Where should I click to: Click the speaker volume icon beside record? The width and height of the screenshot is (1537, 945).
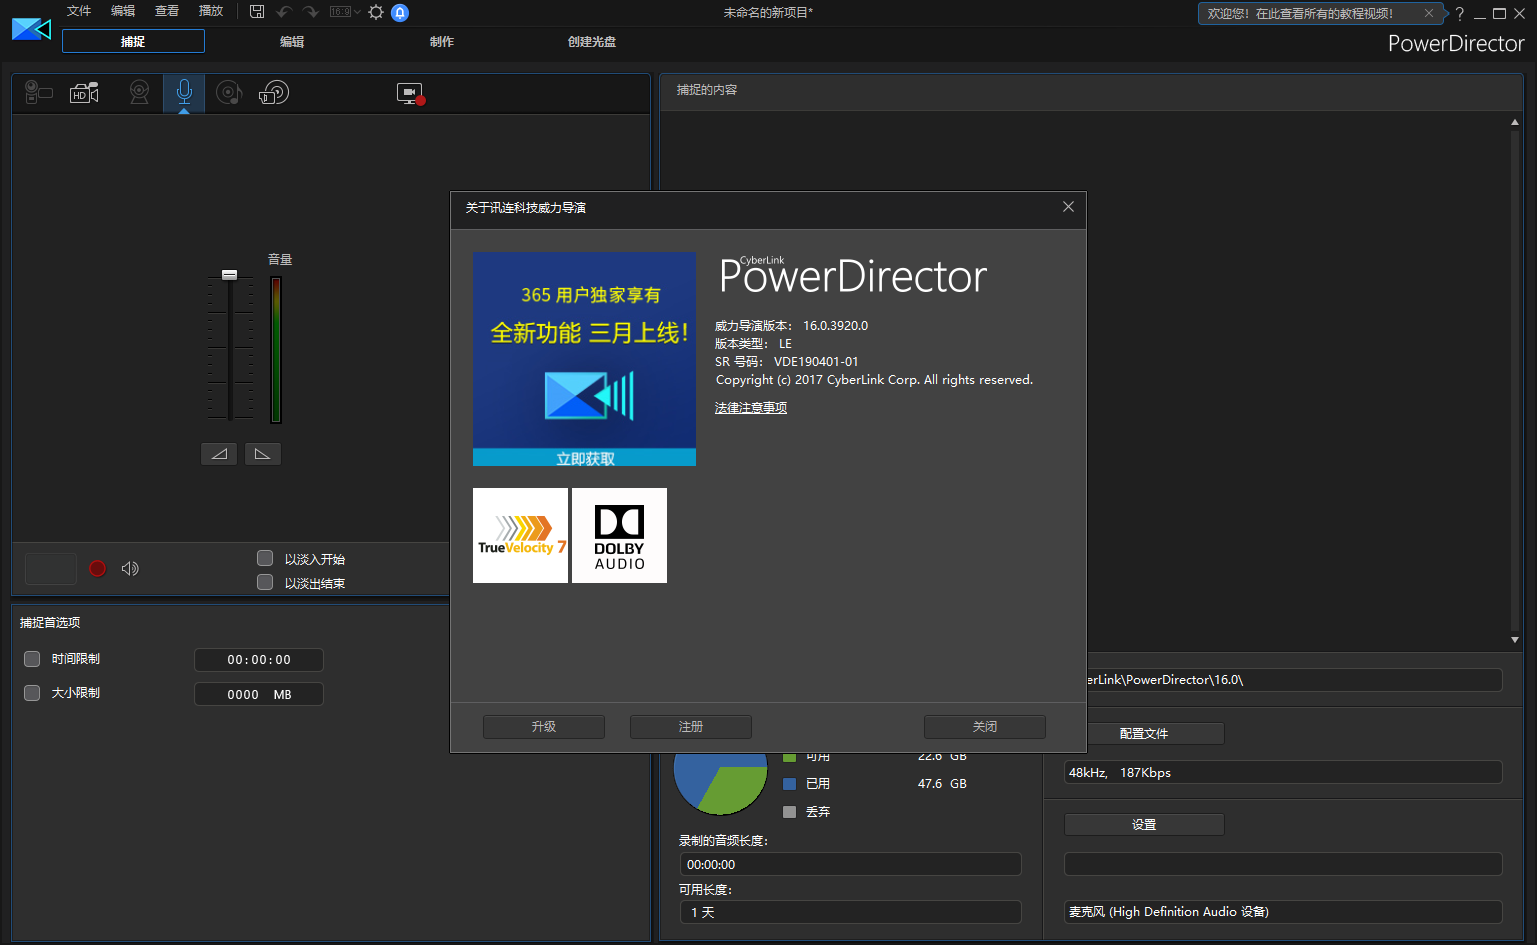(130, 568)
